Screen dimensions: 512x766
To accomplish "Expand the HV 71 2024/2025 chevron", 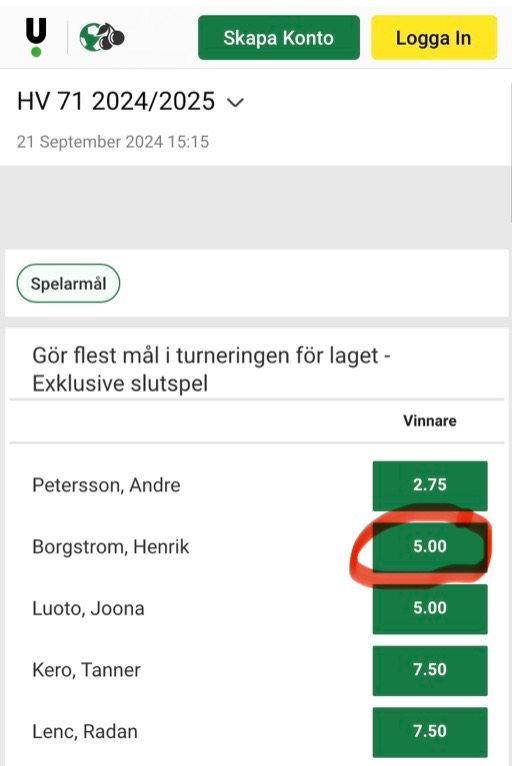I will pyautogui.click(x=235, y=103).
